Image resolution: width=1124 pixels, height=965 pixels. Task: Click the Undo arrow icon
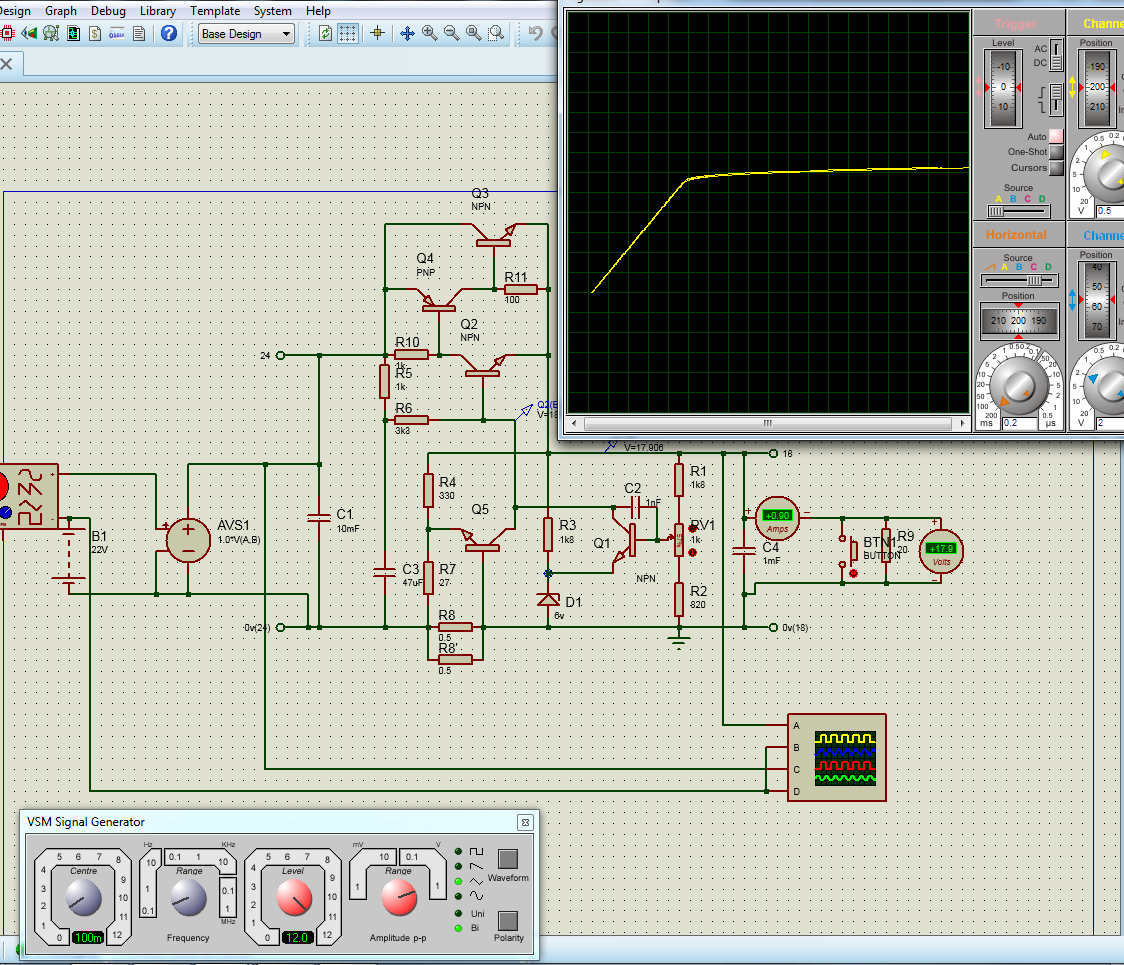pos(536,33)
